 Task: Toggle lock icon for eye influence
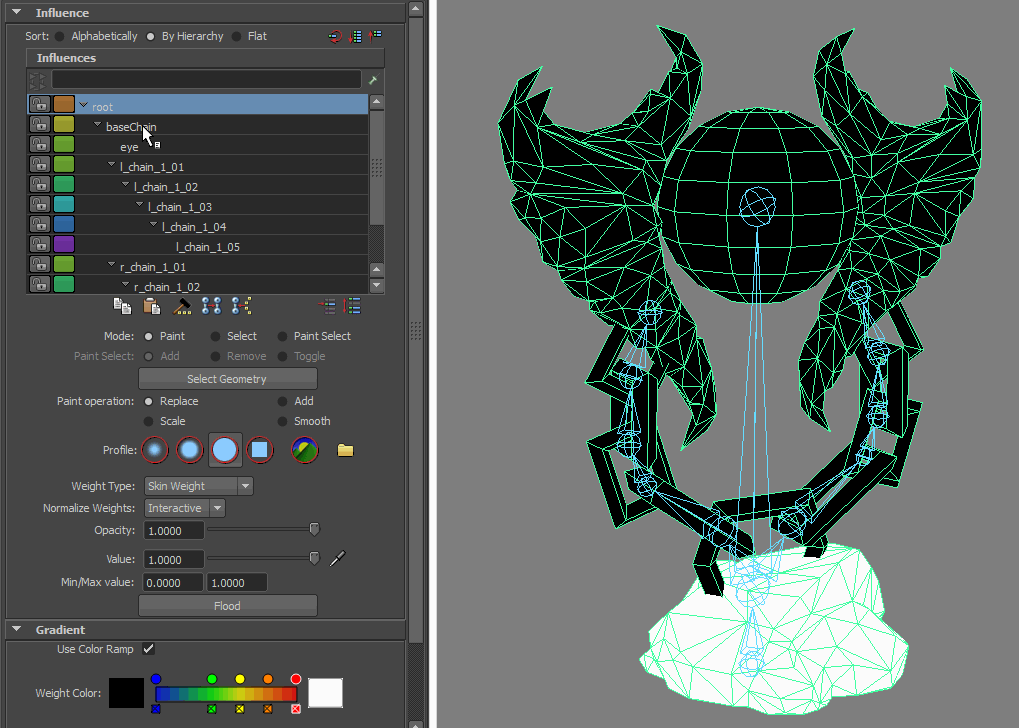tap(39, 145)
